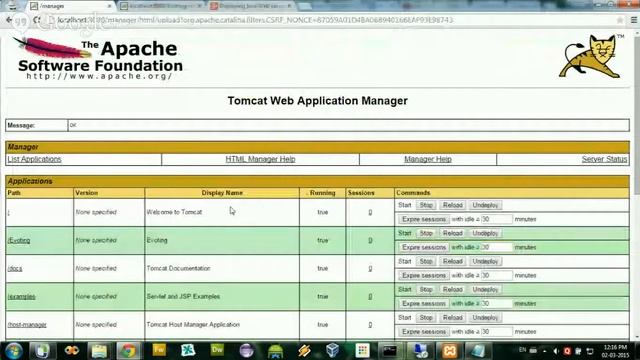
Task: Click idle minutes field in /docs row
Action: click(x=496, y=276)
